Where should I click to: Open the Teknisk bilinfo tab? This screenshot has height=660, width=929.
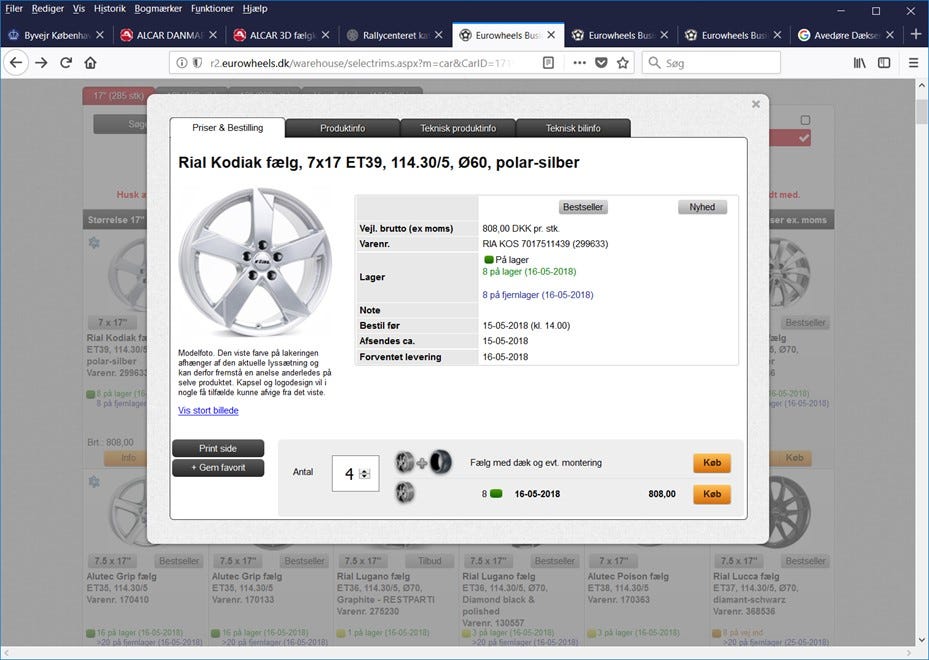(x=573, y=128)
